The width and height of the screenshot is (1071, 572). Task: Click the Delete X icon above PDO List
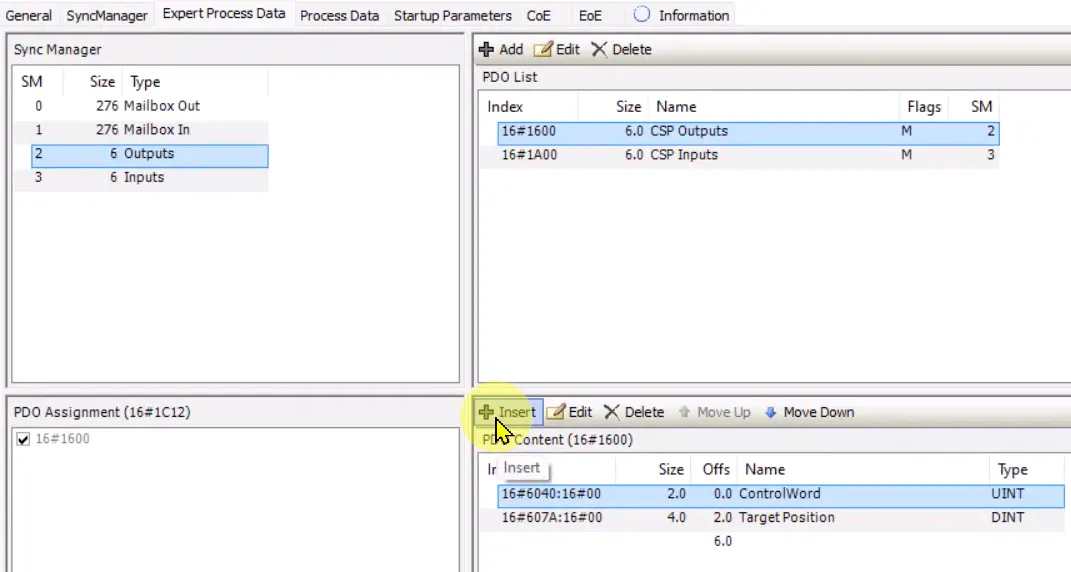coord(599,49)
